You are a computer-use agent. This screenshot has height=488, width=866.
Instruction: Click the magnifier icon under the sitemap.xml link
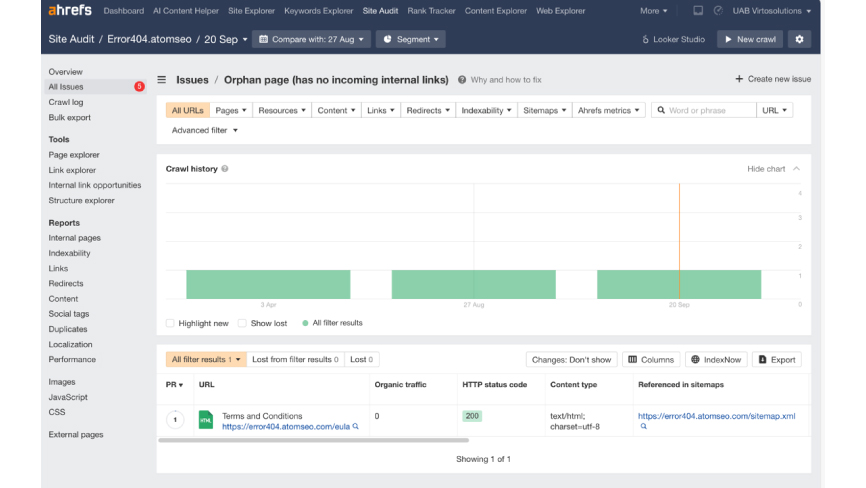coord(643,426)
